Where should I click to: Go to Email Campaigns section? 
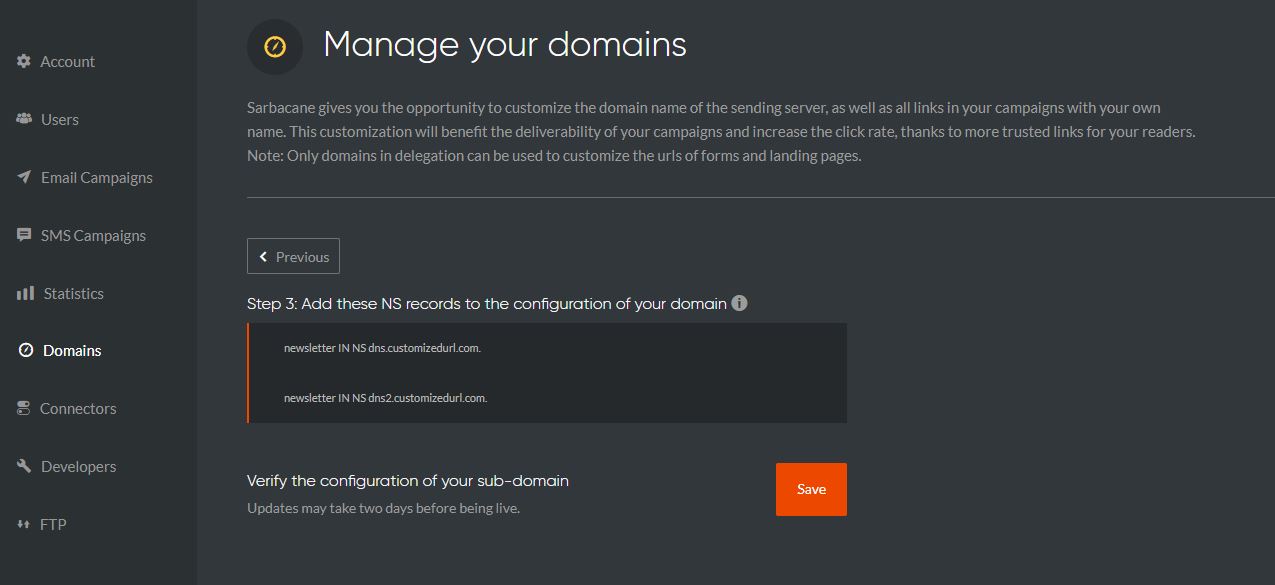coord(98,177)
